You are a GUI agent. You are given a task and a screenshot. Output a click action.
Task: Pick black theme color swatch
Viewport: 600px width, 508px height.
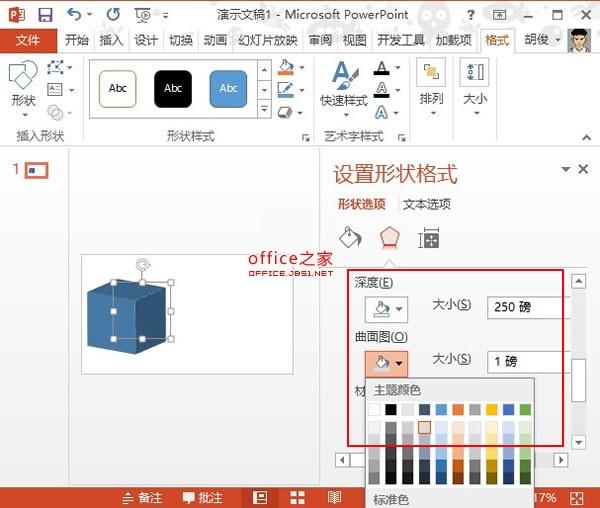click(391, 410)
